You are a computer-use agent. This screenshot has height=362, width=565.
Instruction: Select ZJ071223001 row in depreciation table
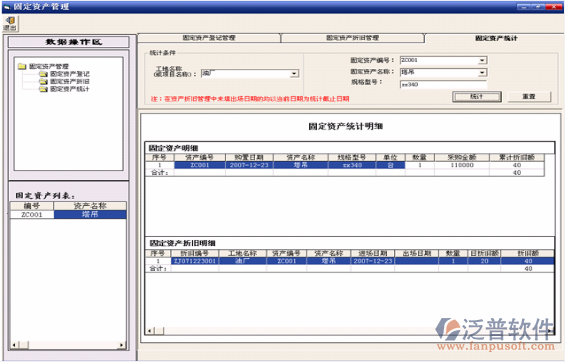(x=350, y=261)
